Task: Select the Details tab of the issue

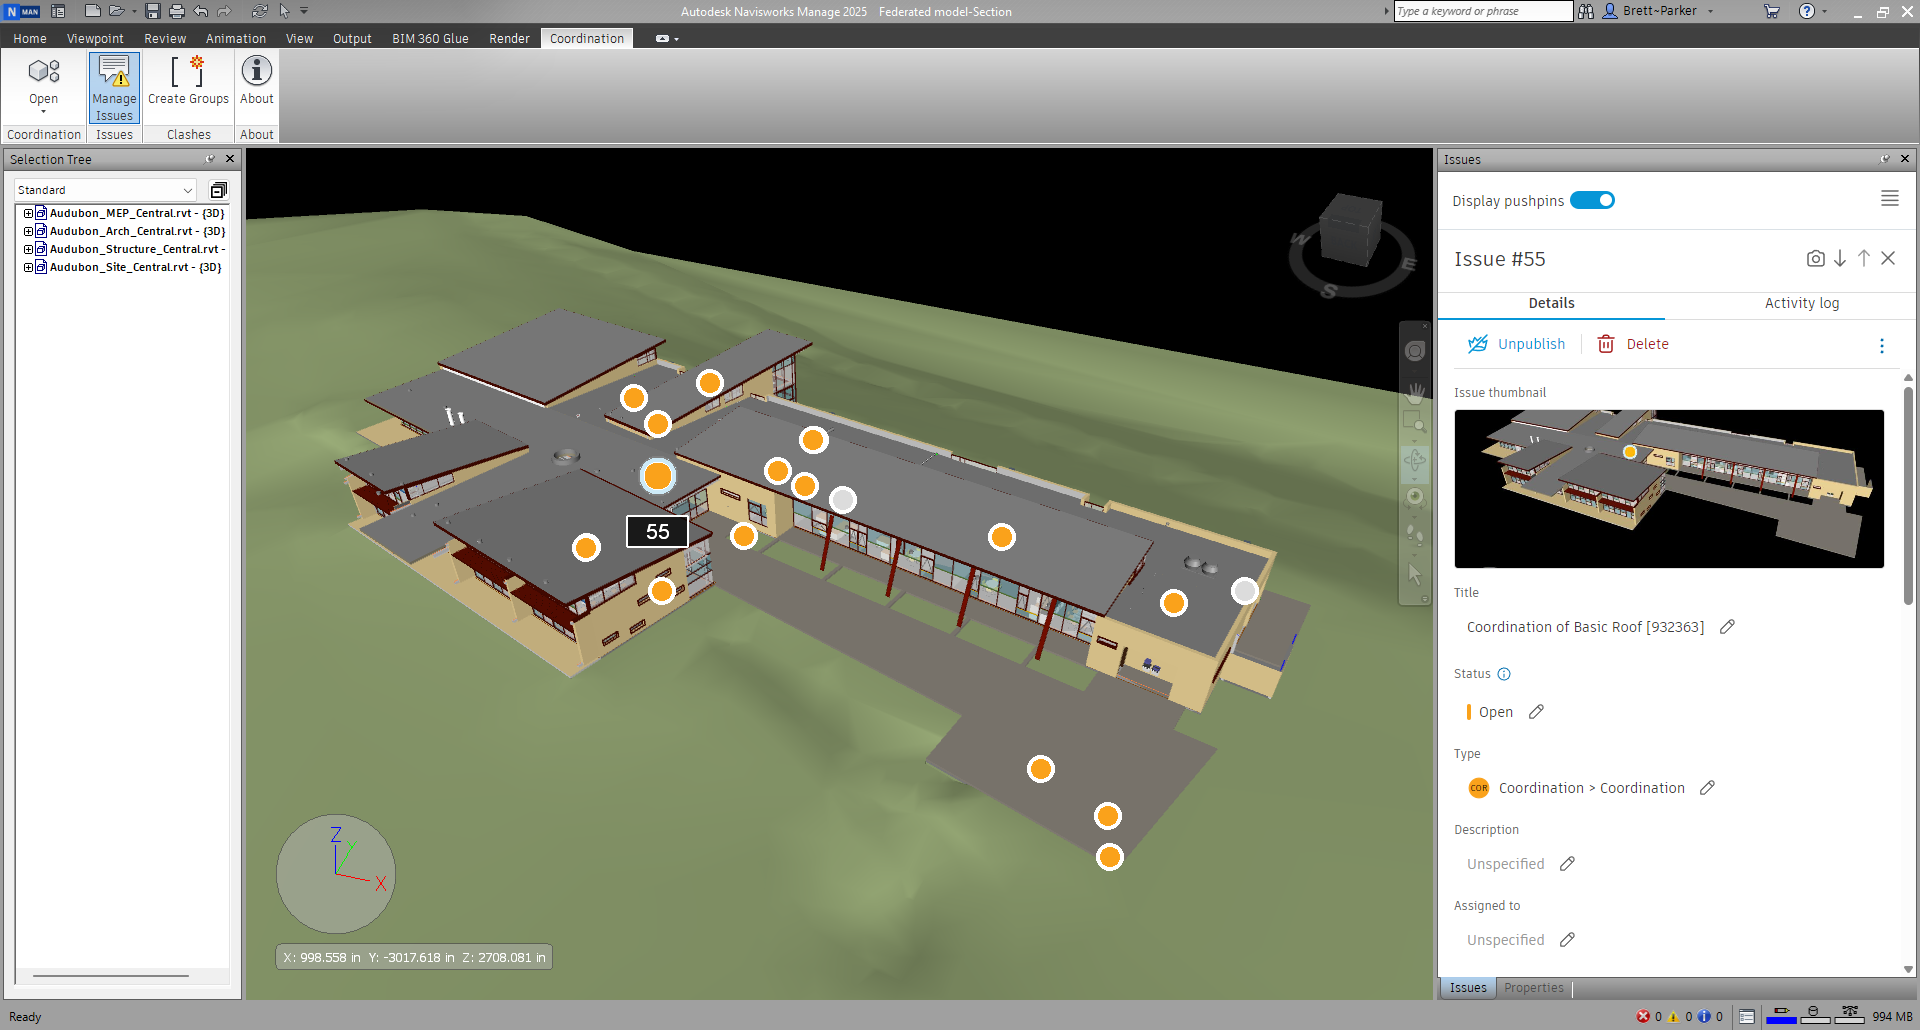Action: [1551, 303]
